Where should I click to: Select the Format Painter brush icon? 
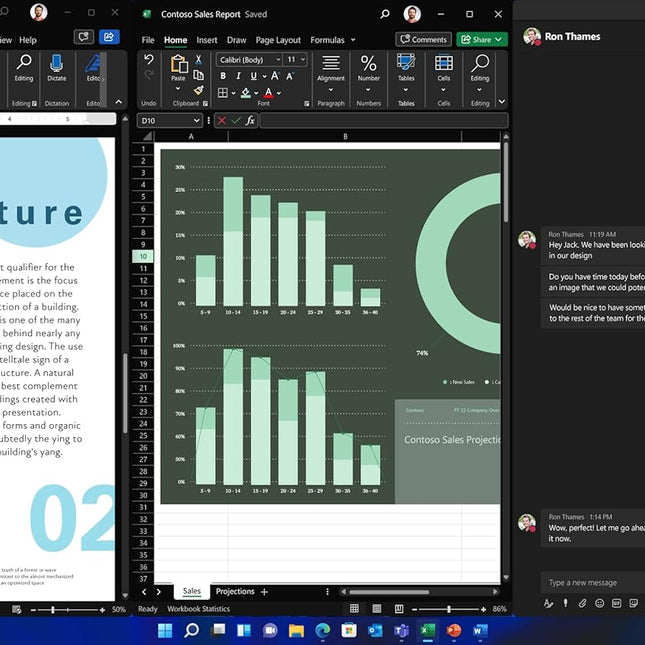pyautogui.click(x=199, y=90)
